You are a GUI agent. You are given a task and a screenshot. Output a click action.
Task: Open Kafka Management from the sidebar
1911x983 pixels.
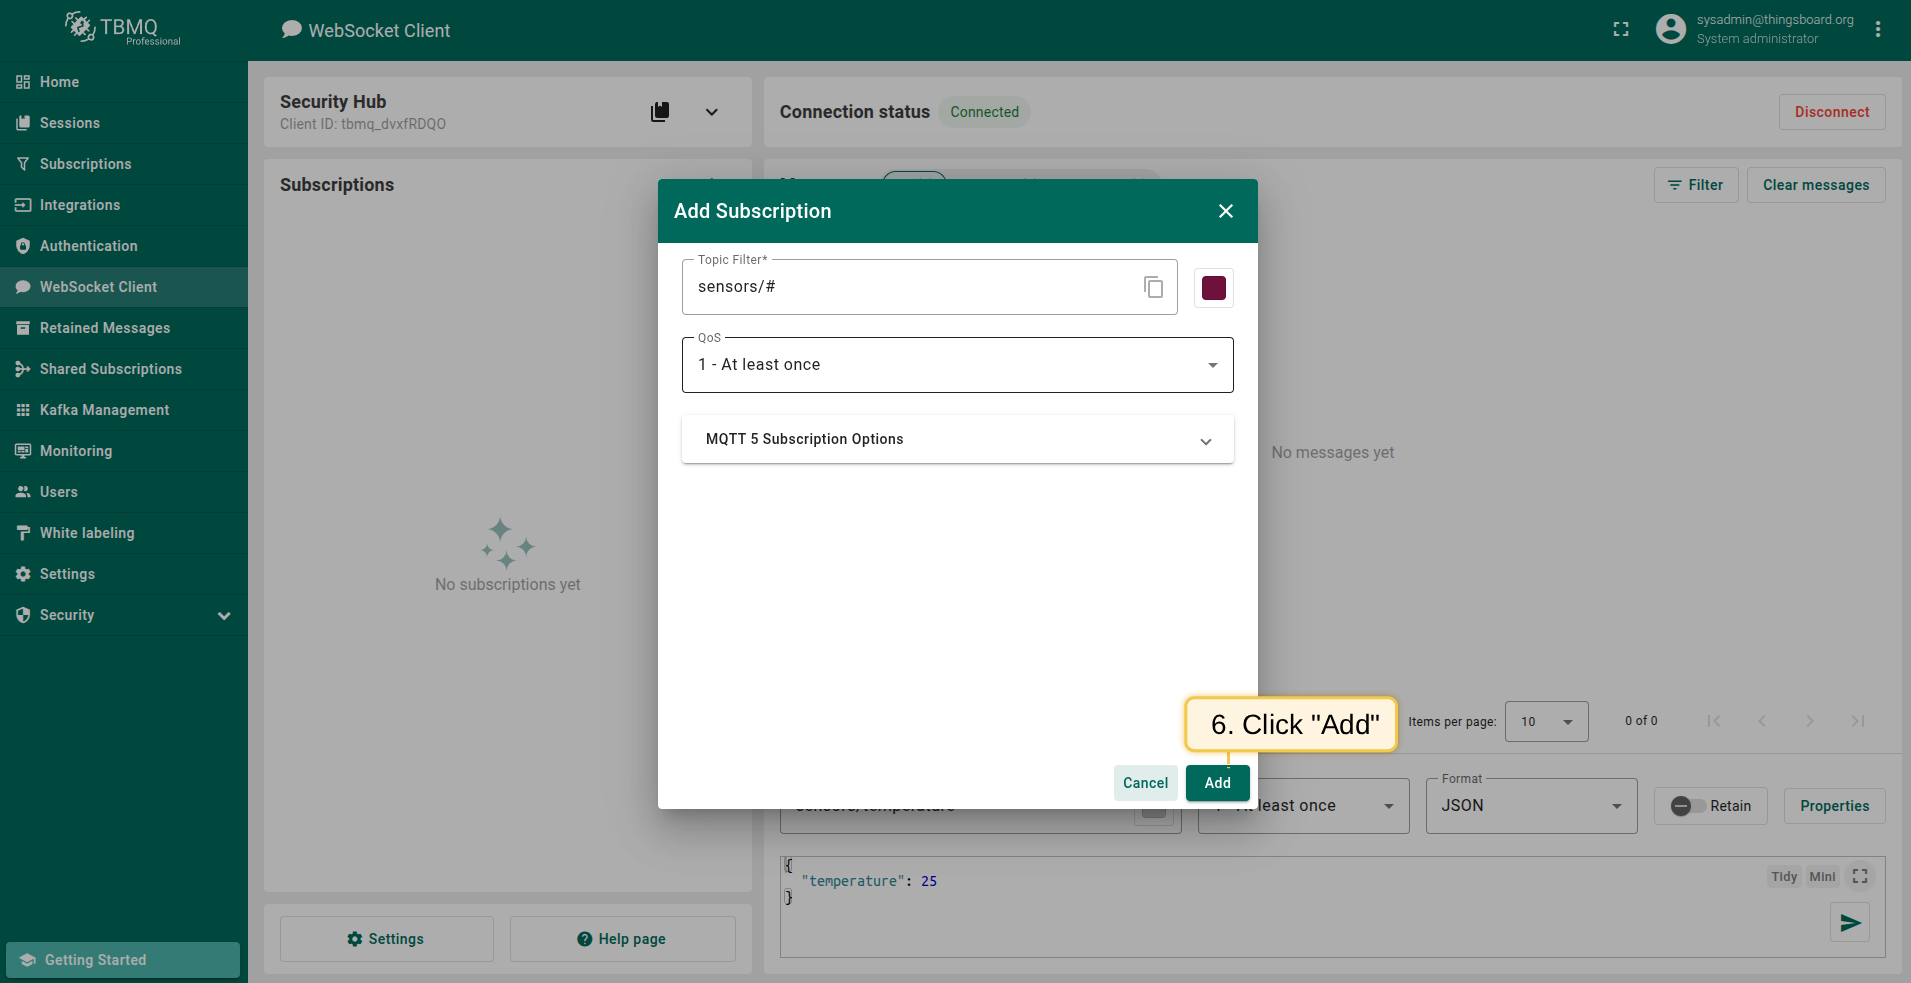[104, 410]
